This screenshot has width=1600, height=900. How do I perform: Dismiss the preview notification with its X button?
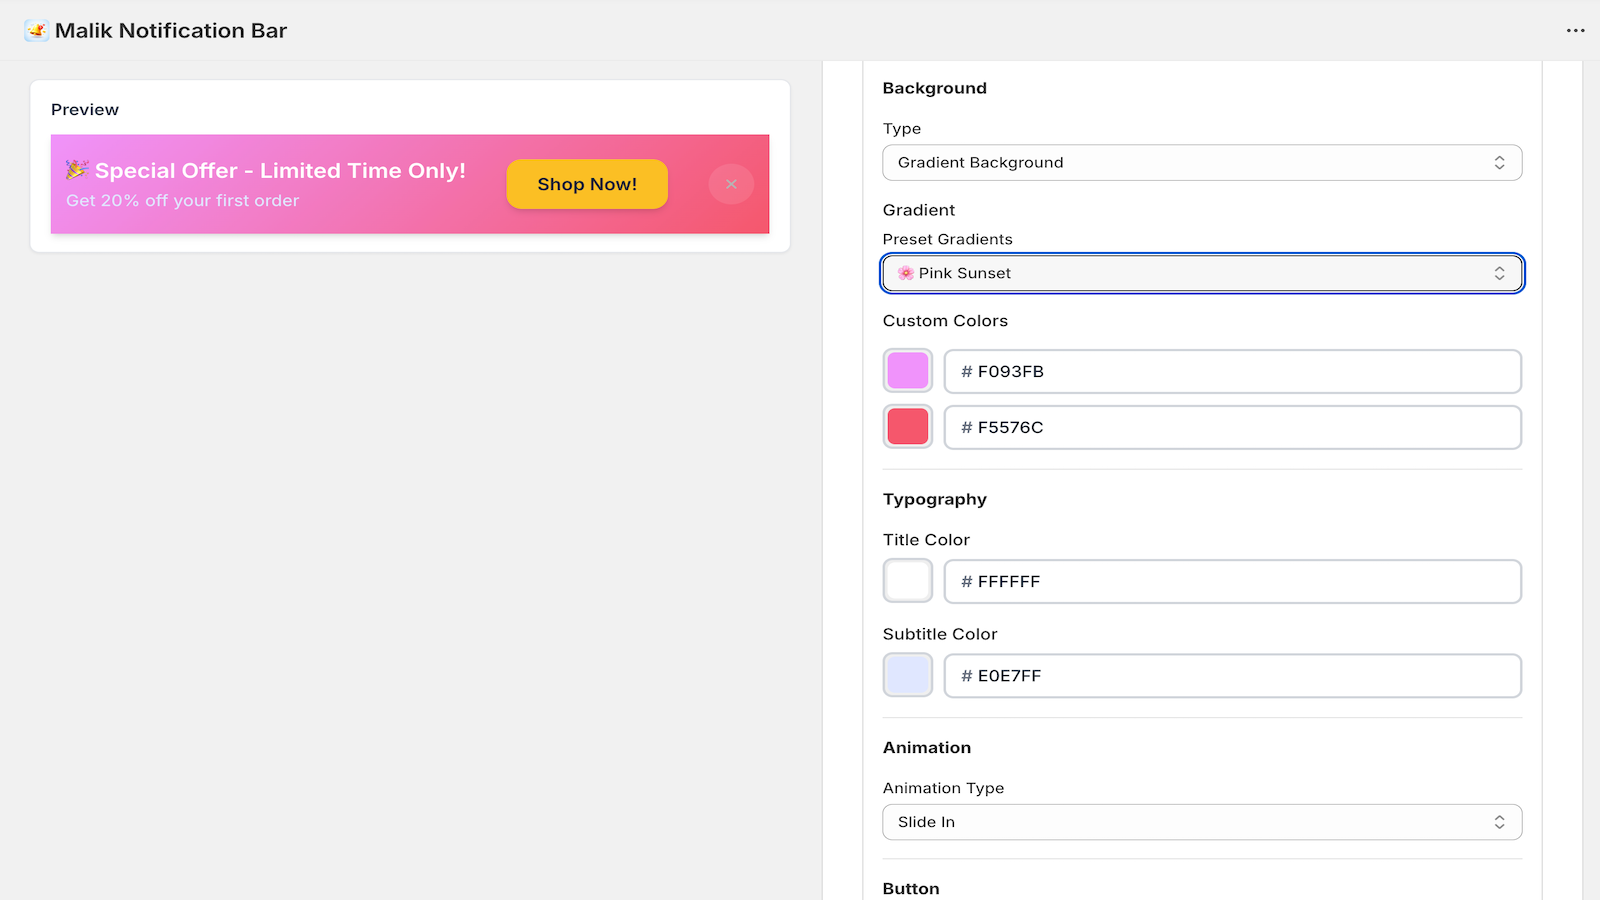(x=731, y=184)
